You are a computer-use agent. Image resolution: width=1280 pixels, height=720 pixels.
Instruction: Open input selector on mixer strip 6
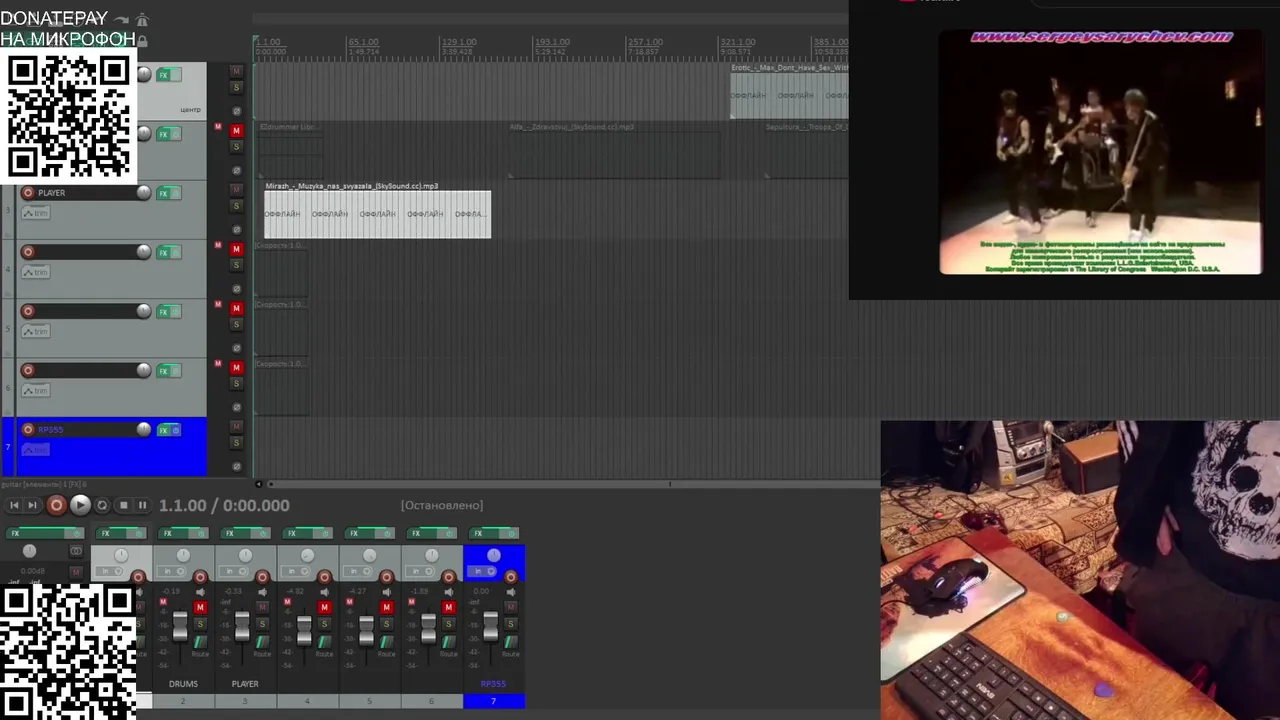(x=421, y=571)
